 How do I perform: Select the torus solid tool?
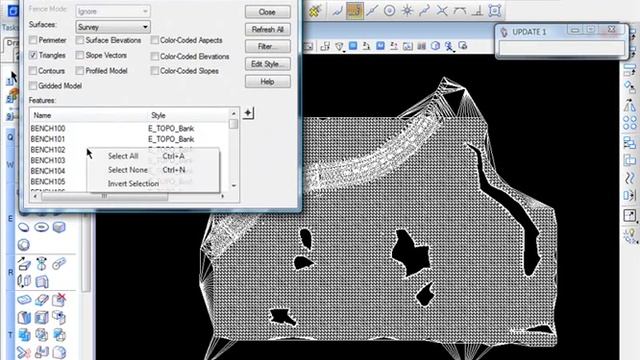coord(41,227)
